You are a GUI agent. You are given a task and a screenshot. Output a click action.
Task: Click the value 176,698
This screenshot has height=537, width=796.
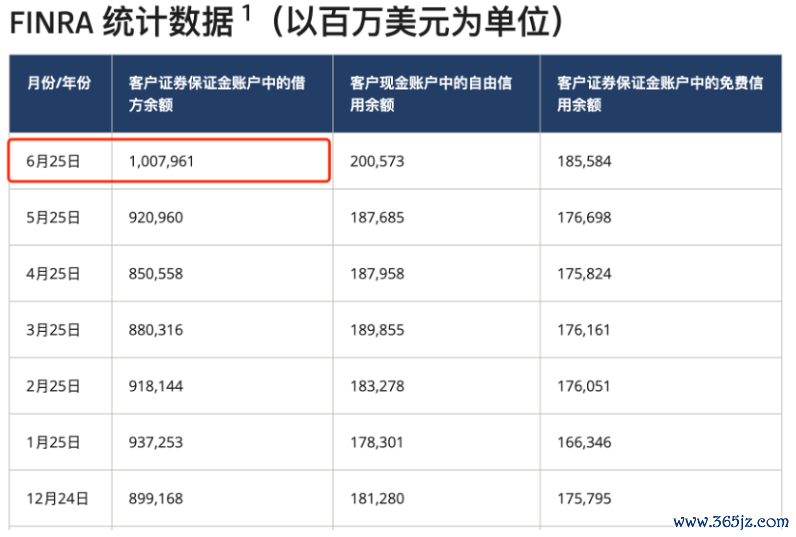click(584, 218)
